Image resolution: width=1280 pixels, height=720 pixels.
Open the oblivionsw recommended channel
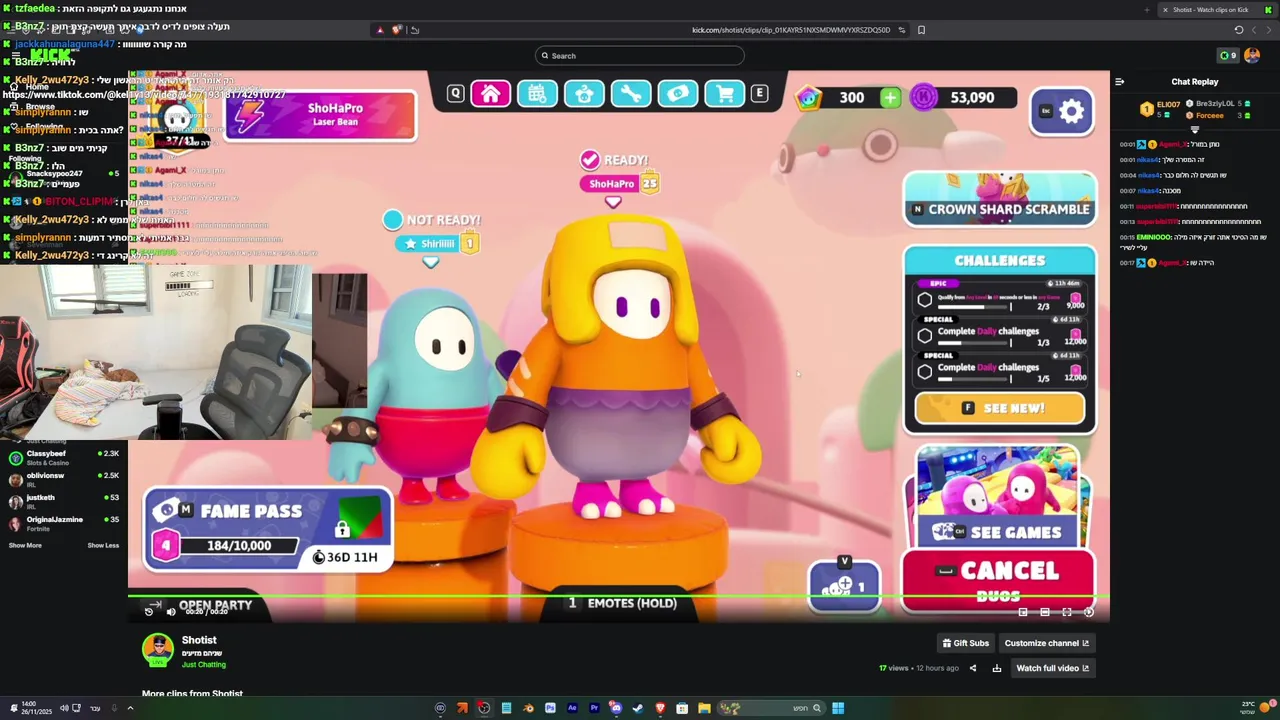(64, 479)
